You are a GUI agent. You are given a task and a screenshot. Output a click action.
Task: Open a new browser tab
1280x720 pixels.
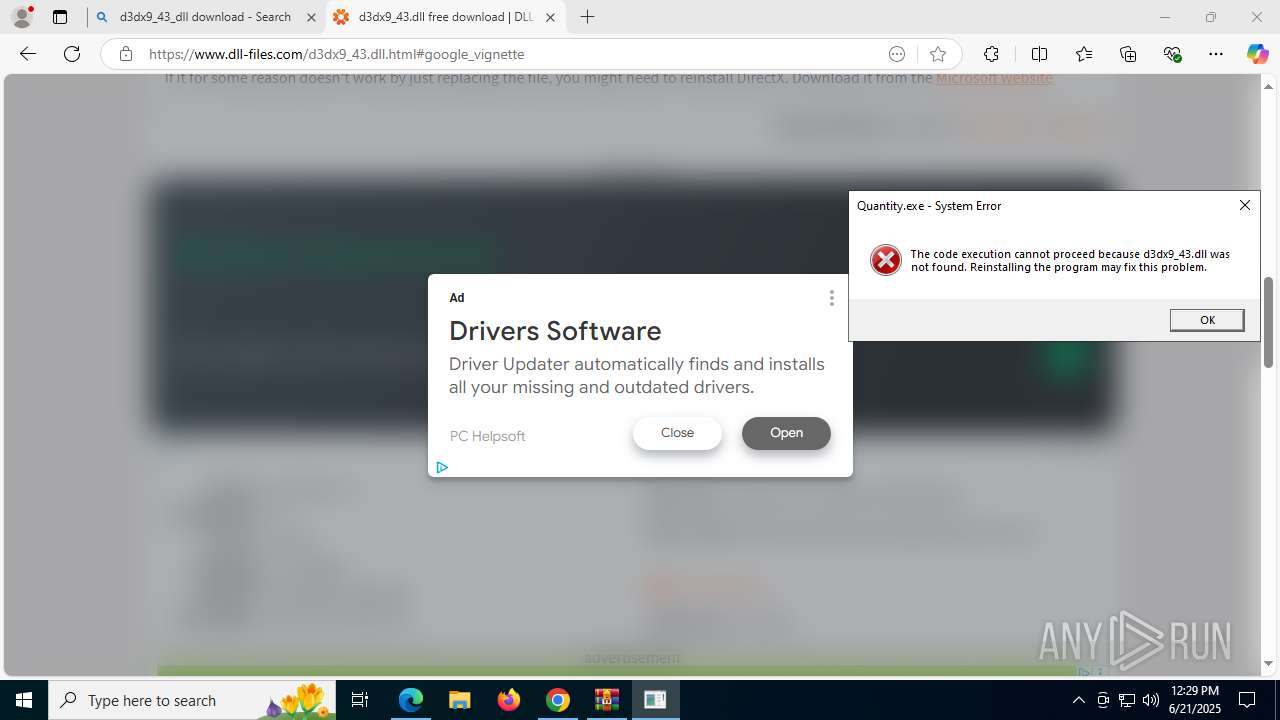pos(588,17)
